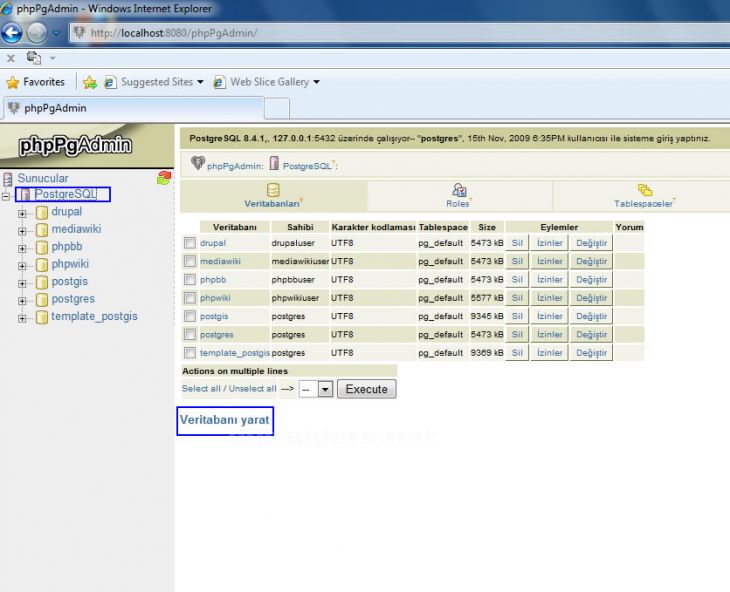Click the toolbar translate/pages icon
Screen dimensions: 730x592
(x=34, y=58)
